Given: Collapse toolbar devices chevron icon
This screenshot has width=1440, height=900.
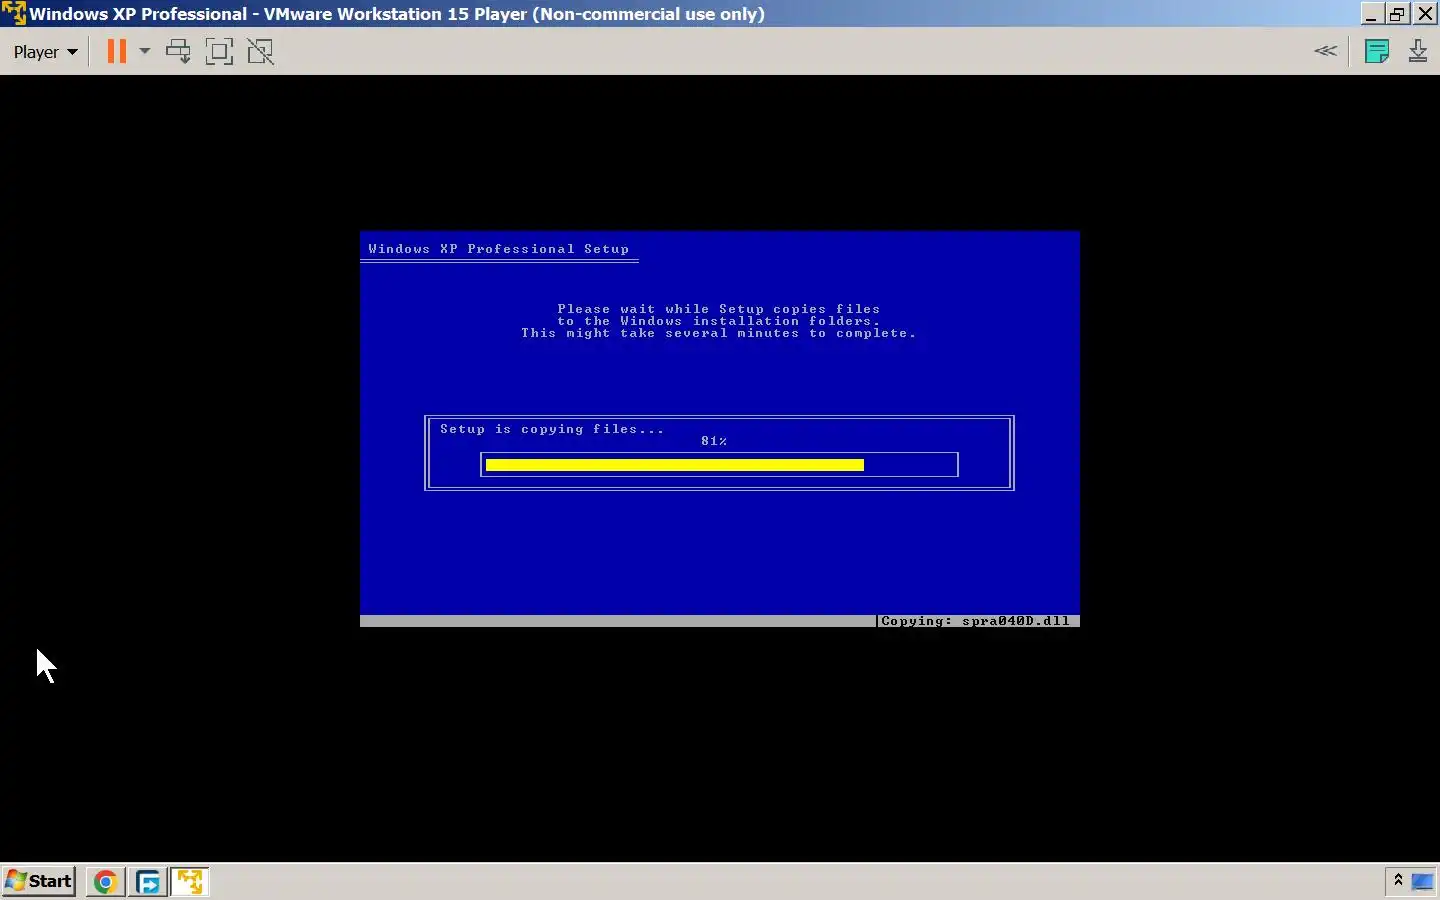Looking at the screenshot, I should click(1325, 51).
